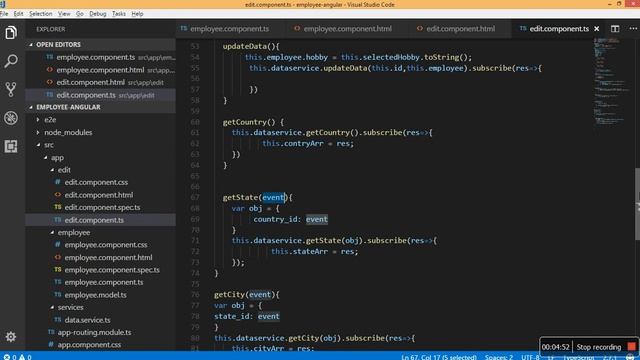Collapse the employee folder
The image size is (640, 360).
tap(52, 232)
